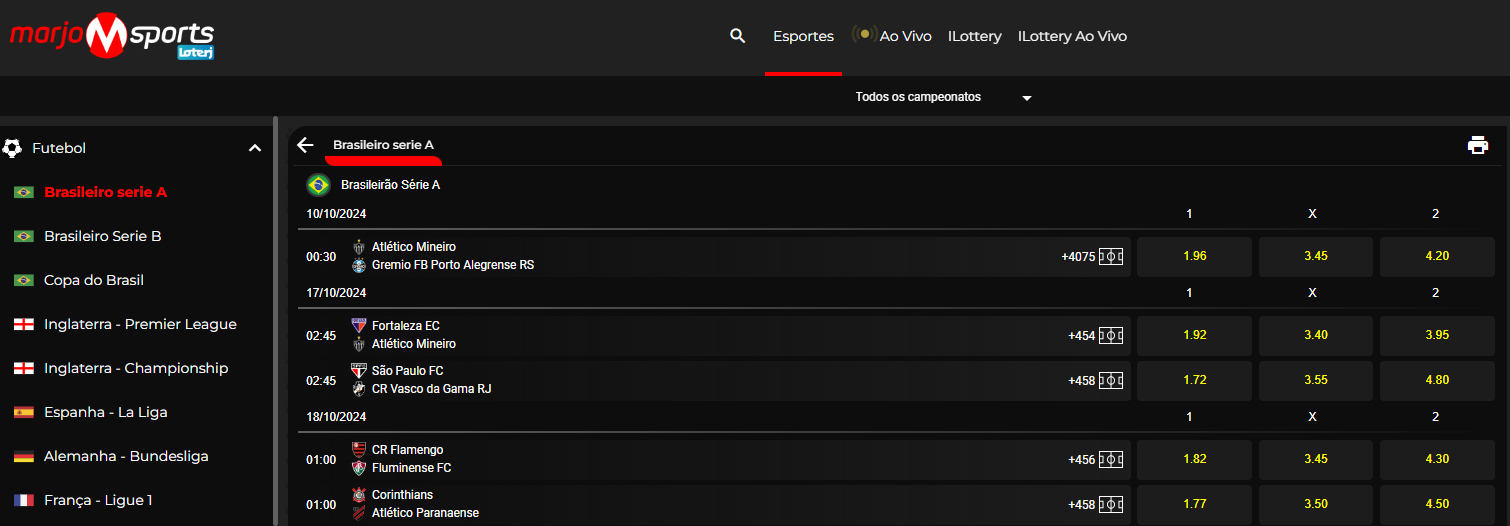Select Brasileiro serie A in sidebar

105,192
